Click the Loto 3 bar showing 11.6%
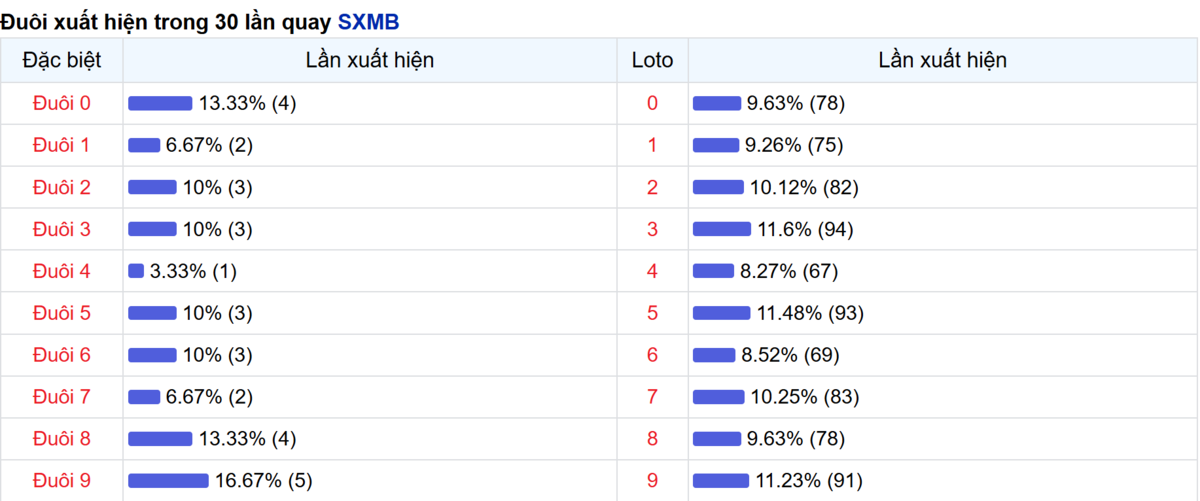This screenshot has height=501, width=1200. (x=721, y=229)
